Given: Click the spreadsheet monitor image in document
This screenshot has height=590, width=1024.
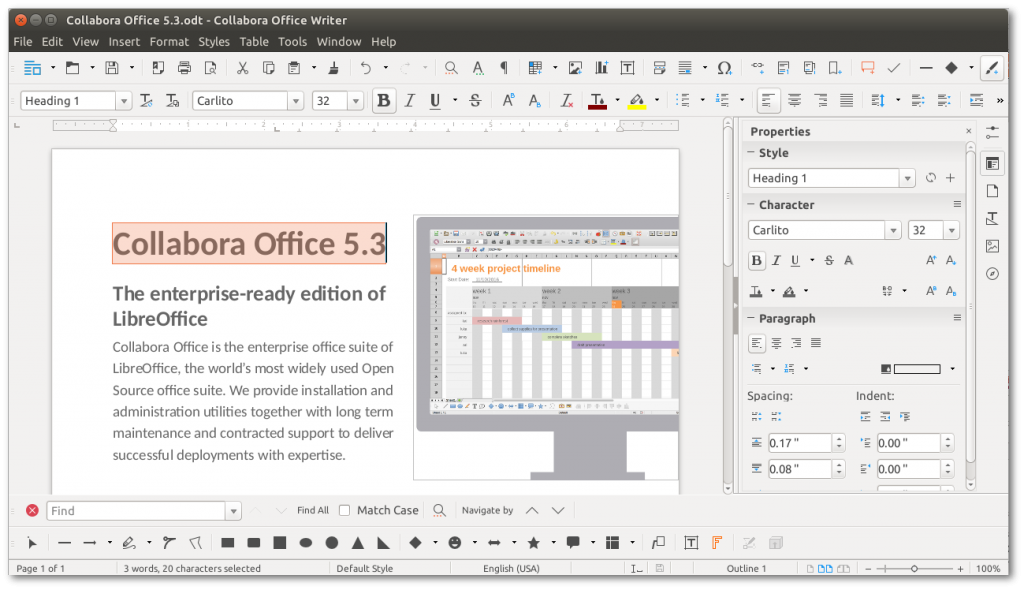Looking at the screenshot, I should pyautogui.click(x=546, y=348).
